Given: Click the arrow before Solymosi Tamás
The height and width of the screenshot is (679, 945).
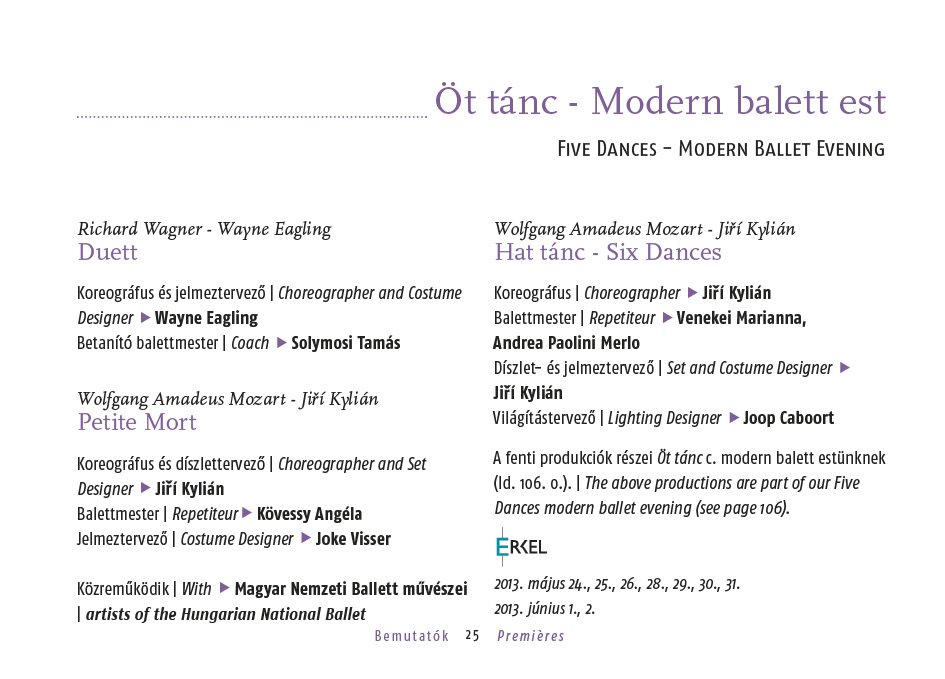Looking at the screenshot, I should pyautogui.click(x=281, y=342).
